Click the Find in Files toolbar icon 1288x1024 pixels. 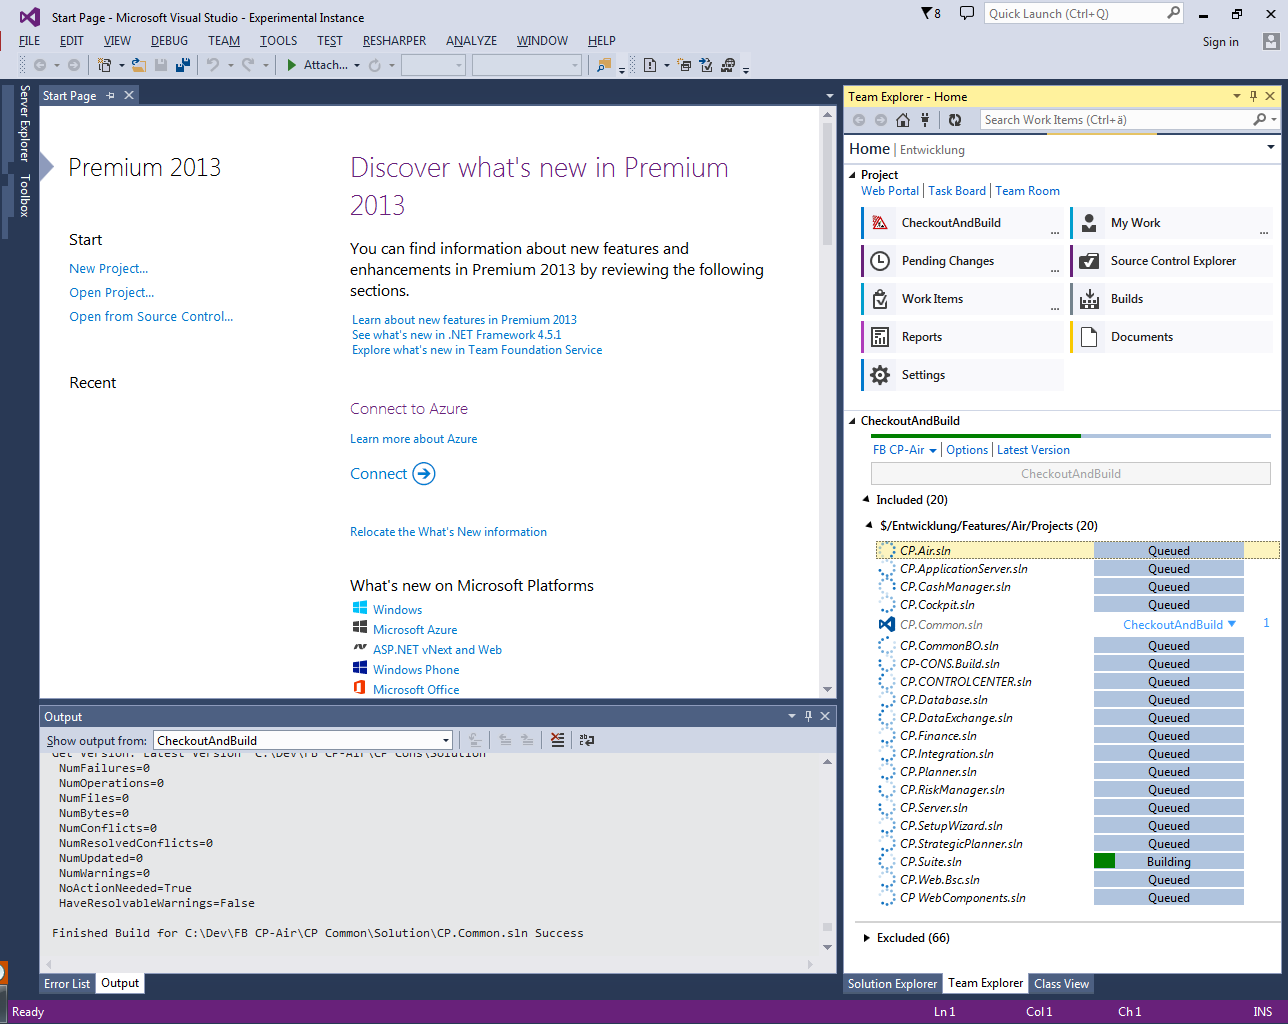pos(603,65)
